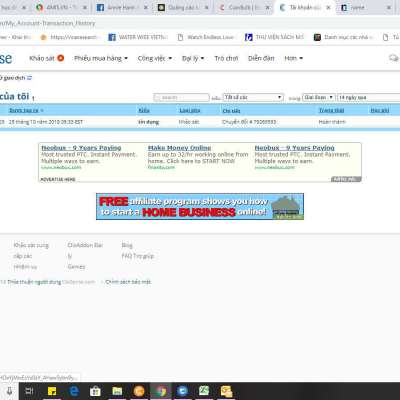The image size is (400, 400).
Task: Sort by the third column header after Kiểu
Action: [x=190, y=110]
